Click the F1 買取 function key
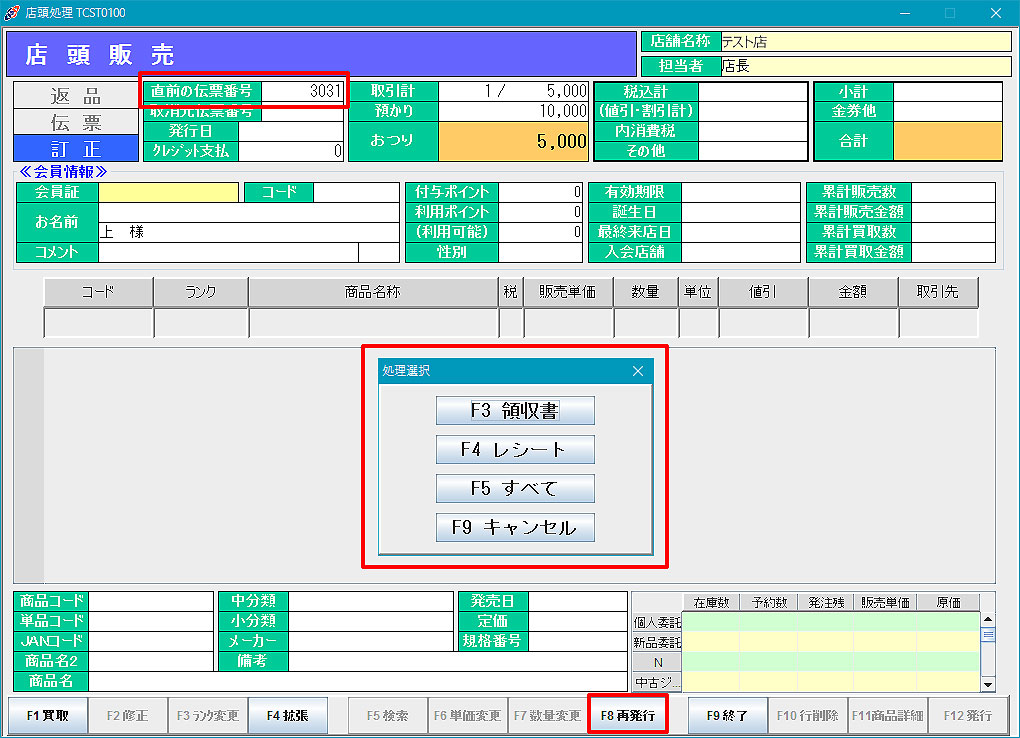Viewport: 1020px width, 738px height. pyautogui.click(x=48, y=716)
